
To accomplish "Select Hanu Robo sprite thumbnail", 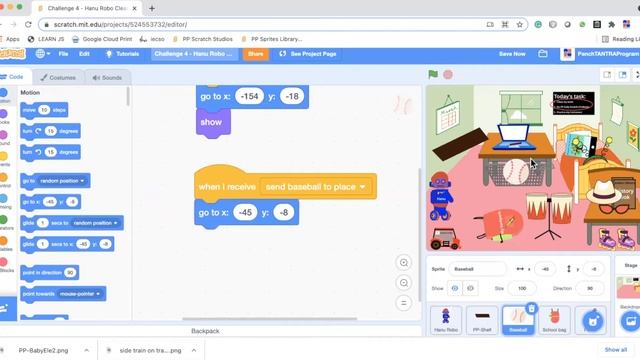I will 446,320.
